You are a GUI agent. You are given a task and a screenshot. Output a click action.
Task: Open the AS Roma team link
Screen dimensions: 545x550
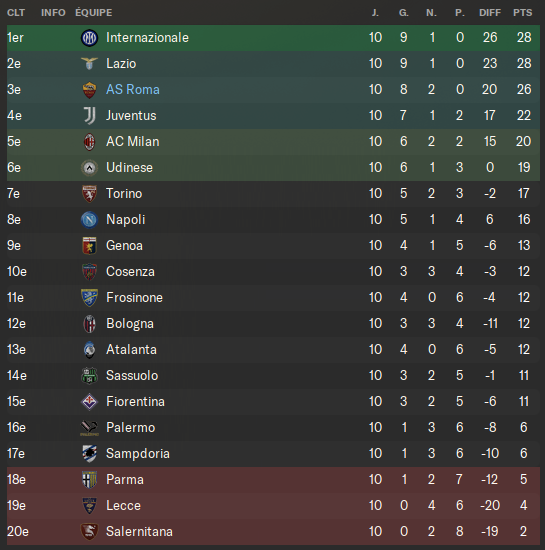point(133,89)
